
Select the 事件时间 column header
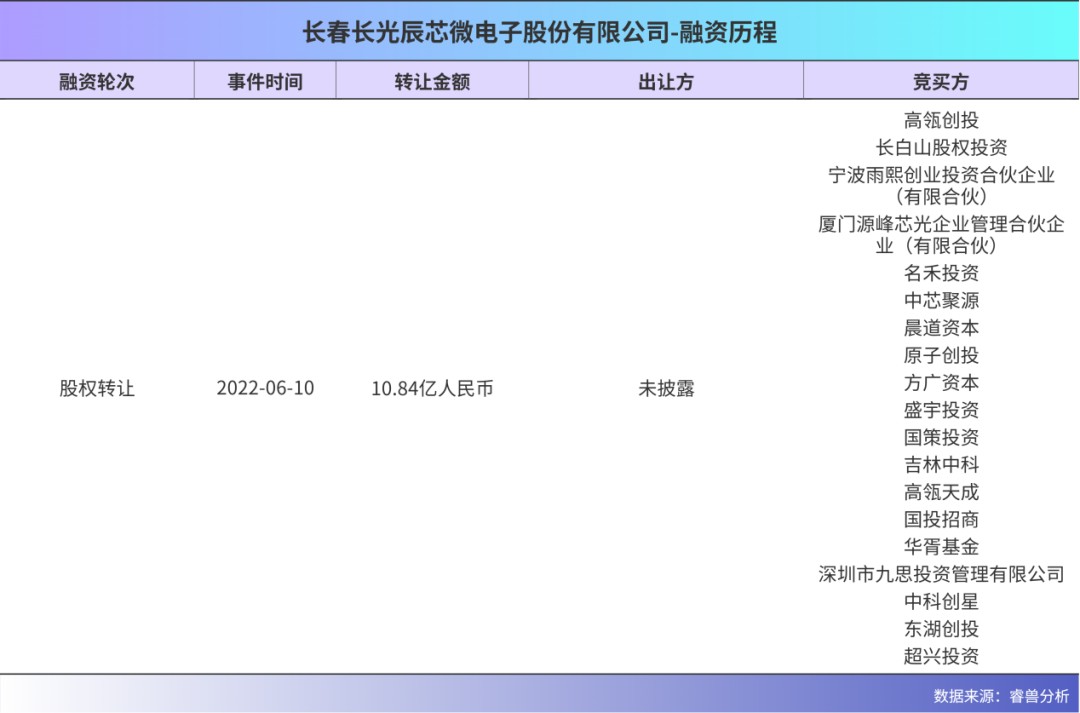click(x=265, y=82)
